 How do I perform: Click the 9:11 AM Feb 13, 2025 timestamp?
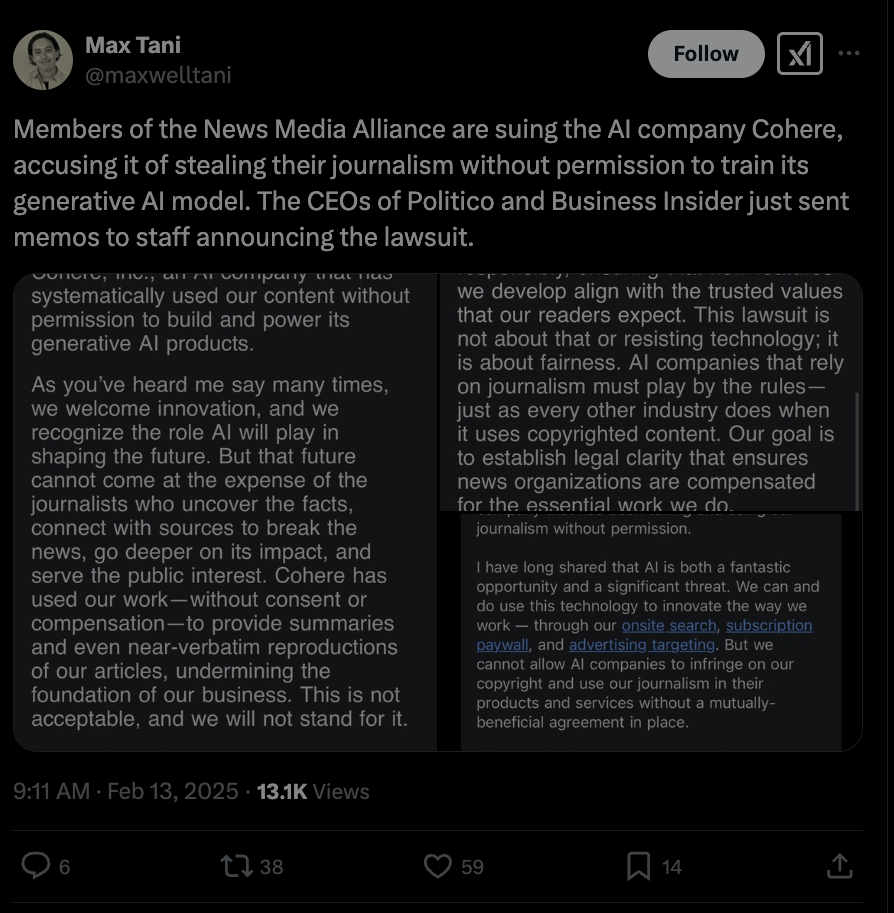click(126, 791)
